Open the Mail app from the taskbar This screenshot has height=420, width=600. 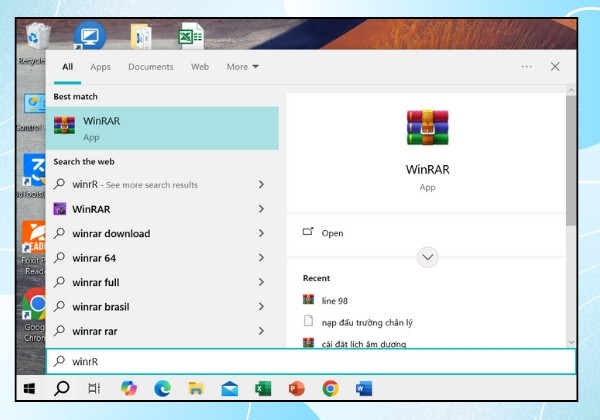pyautogui.click(x=230, y=389)
